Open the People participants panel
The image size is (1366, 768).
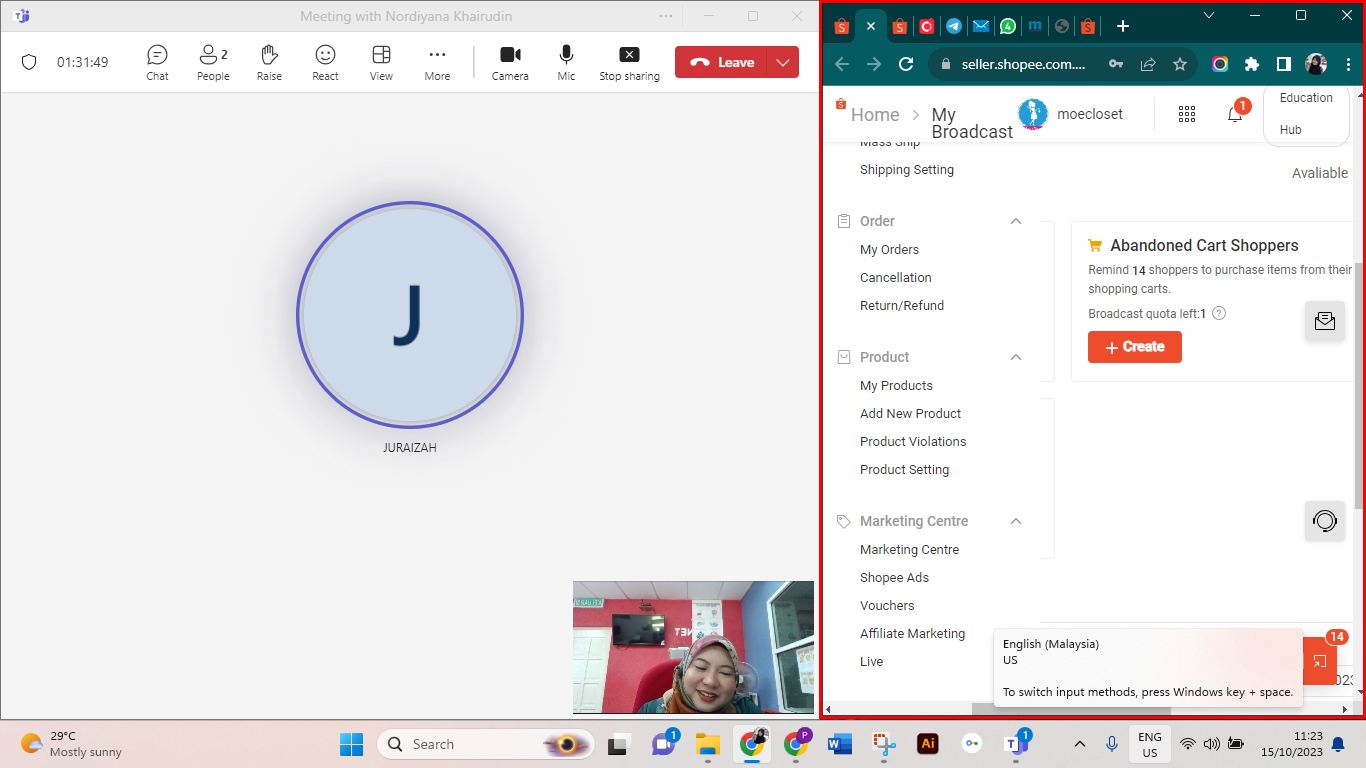point(213,62)
